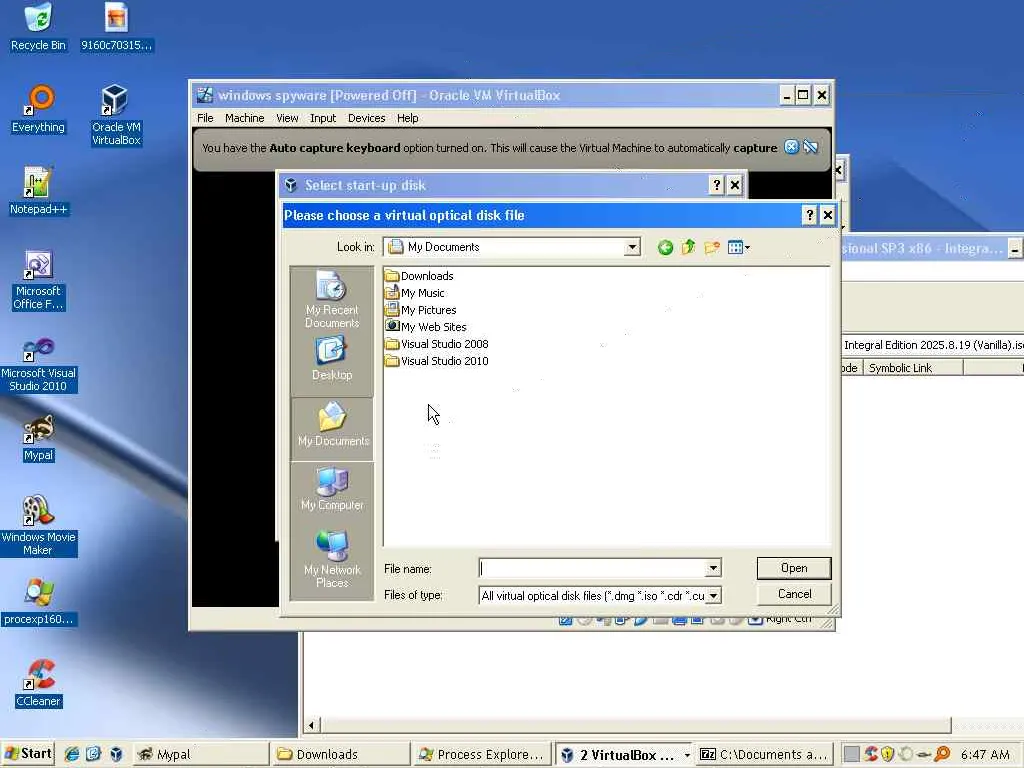This screenshot has height=768, width=1024.
Task: Open the View menu in VirtualBox
Action: pyautogui.click(x=287, y=118)
